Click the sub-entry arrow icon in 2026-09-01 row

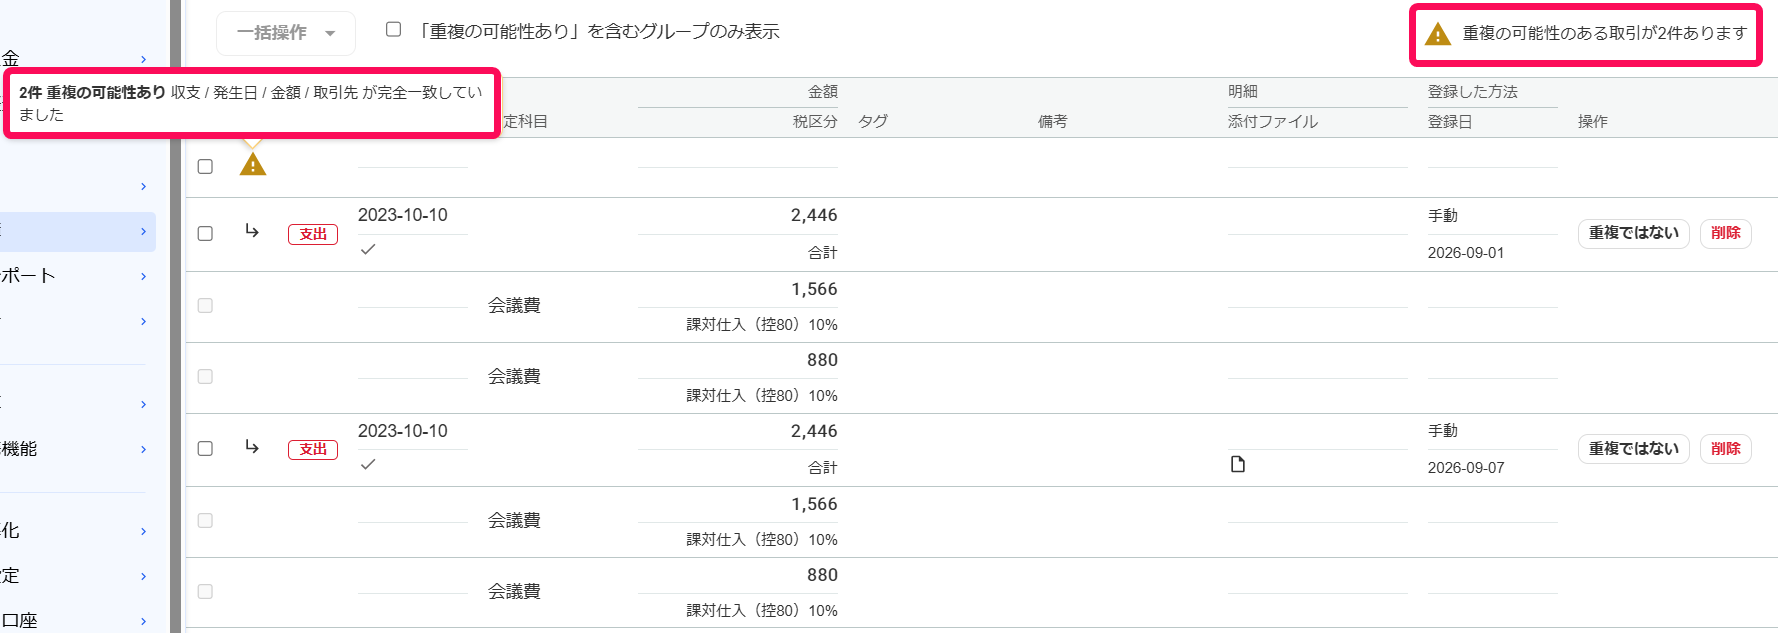[252, 231]
